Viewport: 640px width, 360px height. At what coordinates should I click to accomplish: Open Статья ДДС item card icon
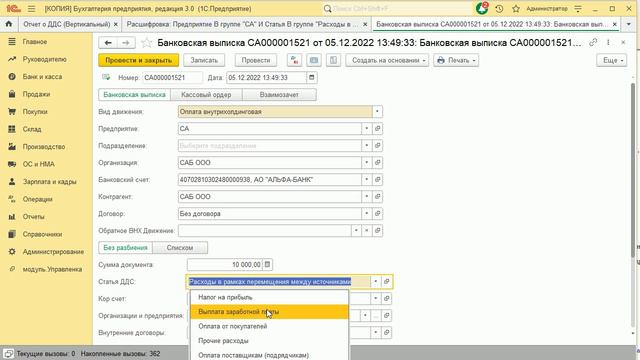pyautogui.click(x=387, y=281)
